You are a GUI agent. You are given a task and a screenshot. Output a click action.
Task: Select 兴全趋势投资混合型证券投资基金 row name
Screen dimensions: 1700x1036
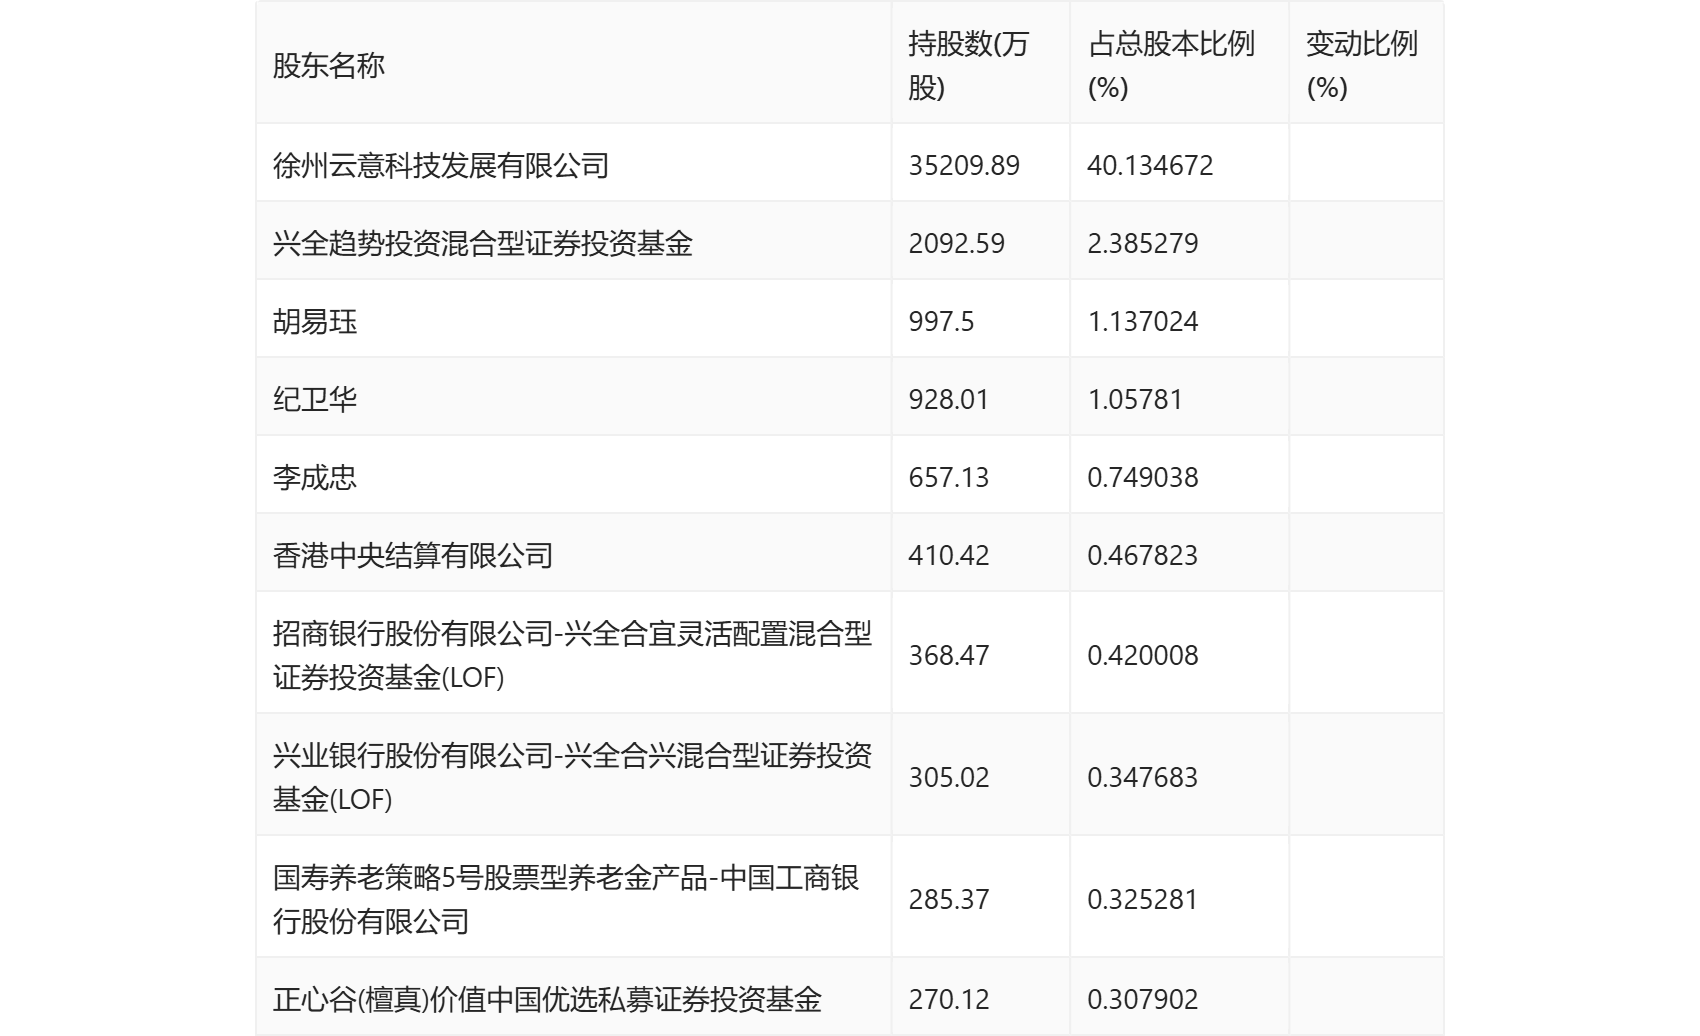[483, 243]
